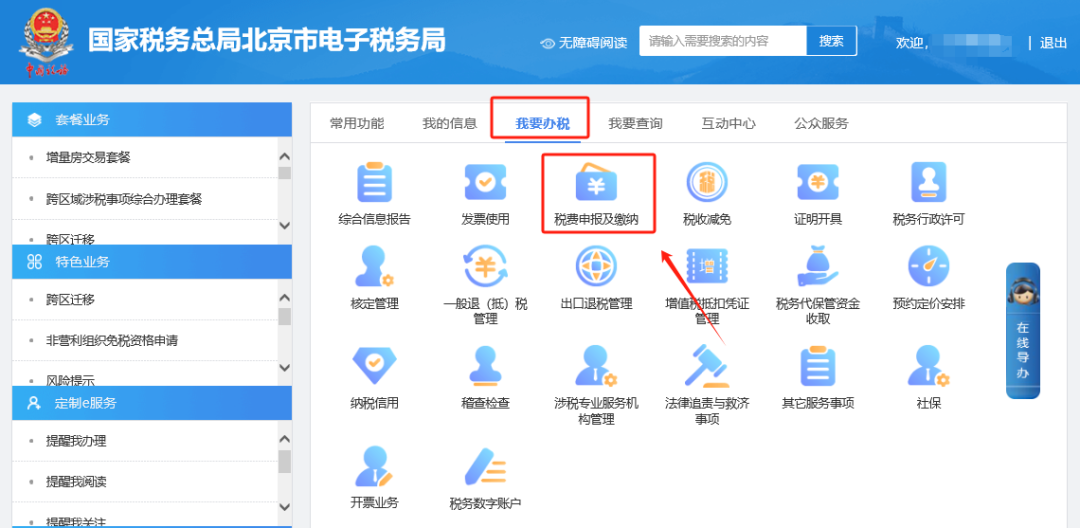The image size is (1080, 528).
Task: Switch to 常用功能 tab
Action: pos(357,124)
